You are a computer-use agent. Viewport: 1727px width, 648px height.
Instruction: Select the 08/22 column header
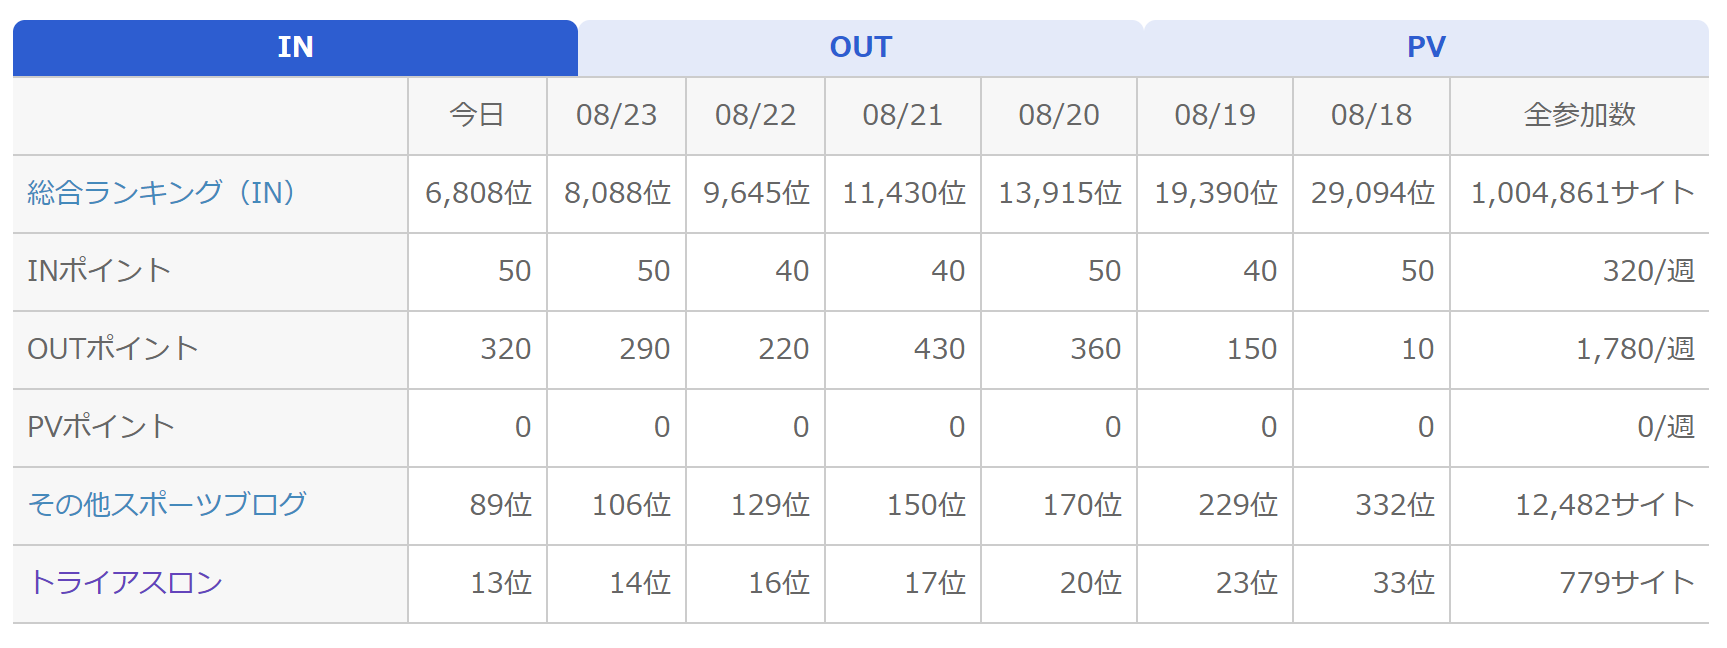pyautogui.click(x=755, y=115)
